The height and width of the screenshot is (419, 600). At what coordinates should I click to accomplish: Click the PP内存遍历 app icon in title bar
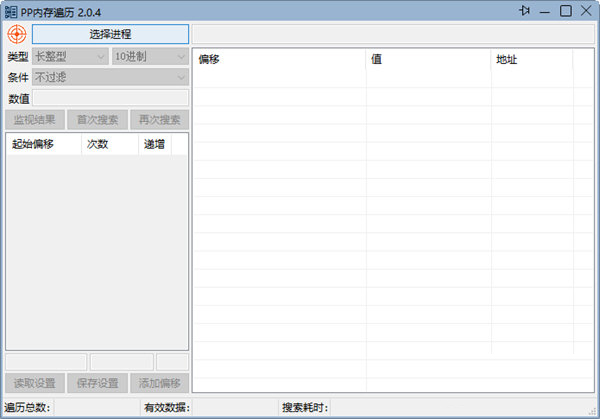(10, 11)
